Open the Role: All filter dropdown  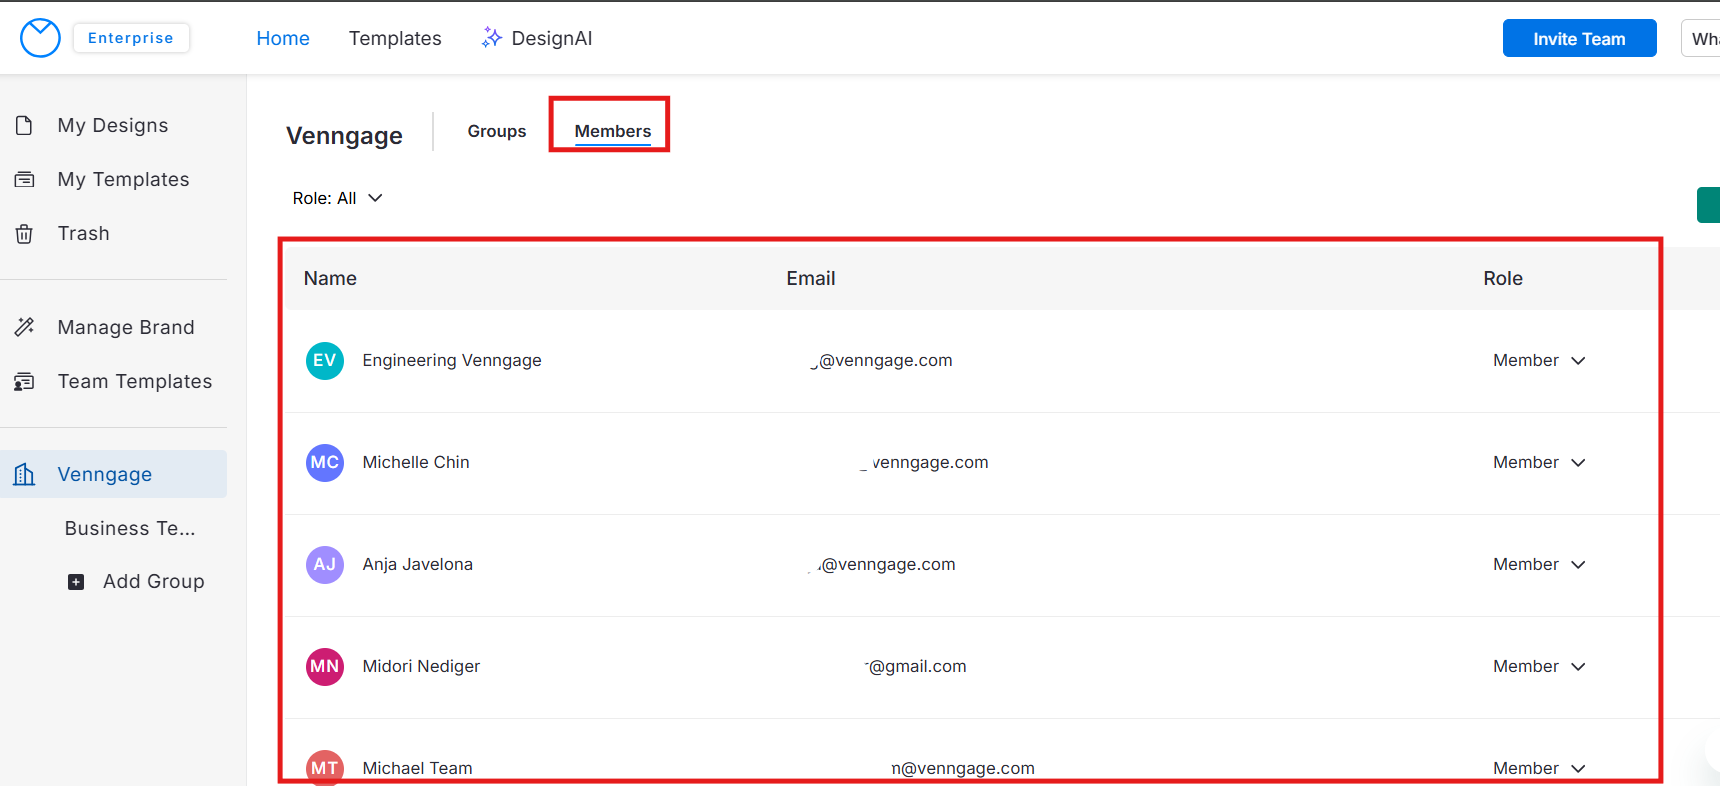click(337, 198)
